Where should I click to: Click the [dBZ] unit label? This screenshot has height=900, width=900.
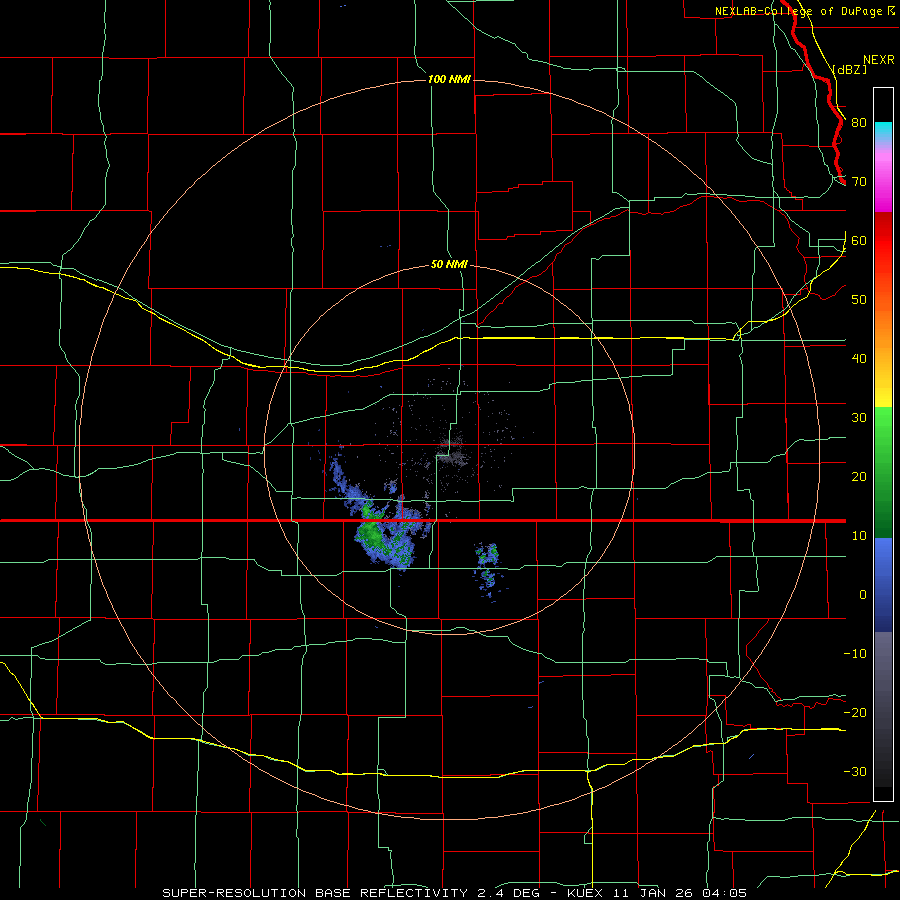(x=849, y=69)
